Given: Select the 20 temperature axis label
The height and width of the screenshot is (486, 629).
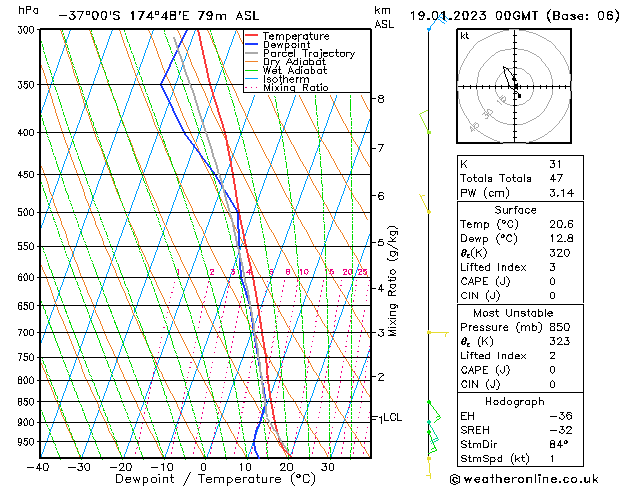Looking at the screenshot, I should [x=286, y=467].
